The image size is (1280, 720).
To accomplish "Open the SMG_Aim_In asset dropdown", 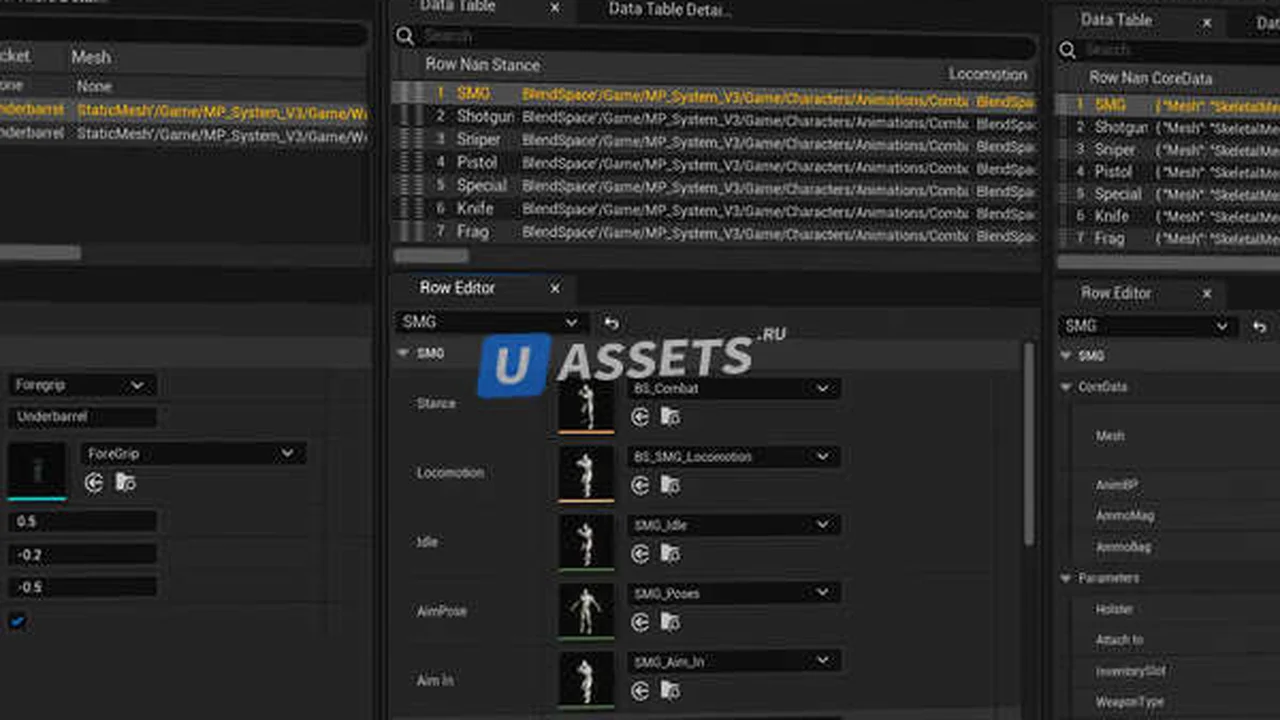I will 733,661.
